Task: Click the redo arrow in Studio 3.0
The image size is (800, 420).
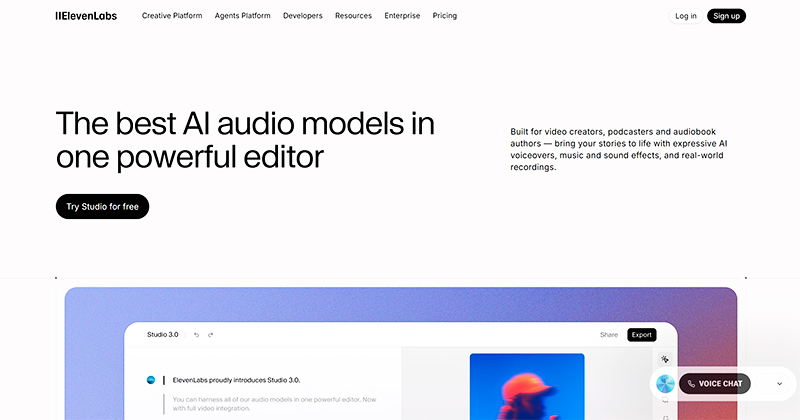Action: point(211,335)
